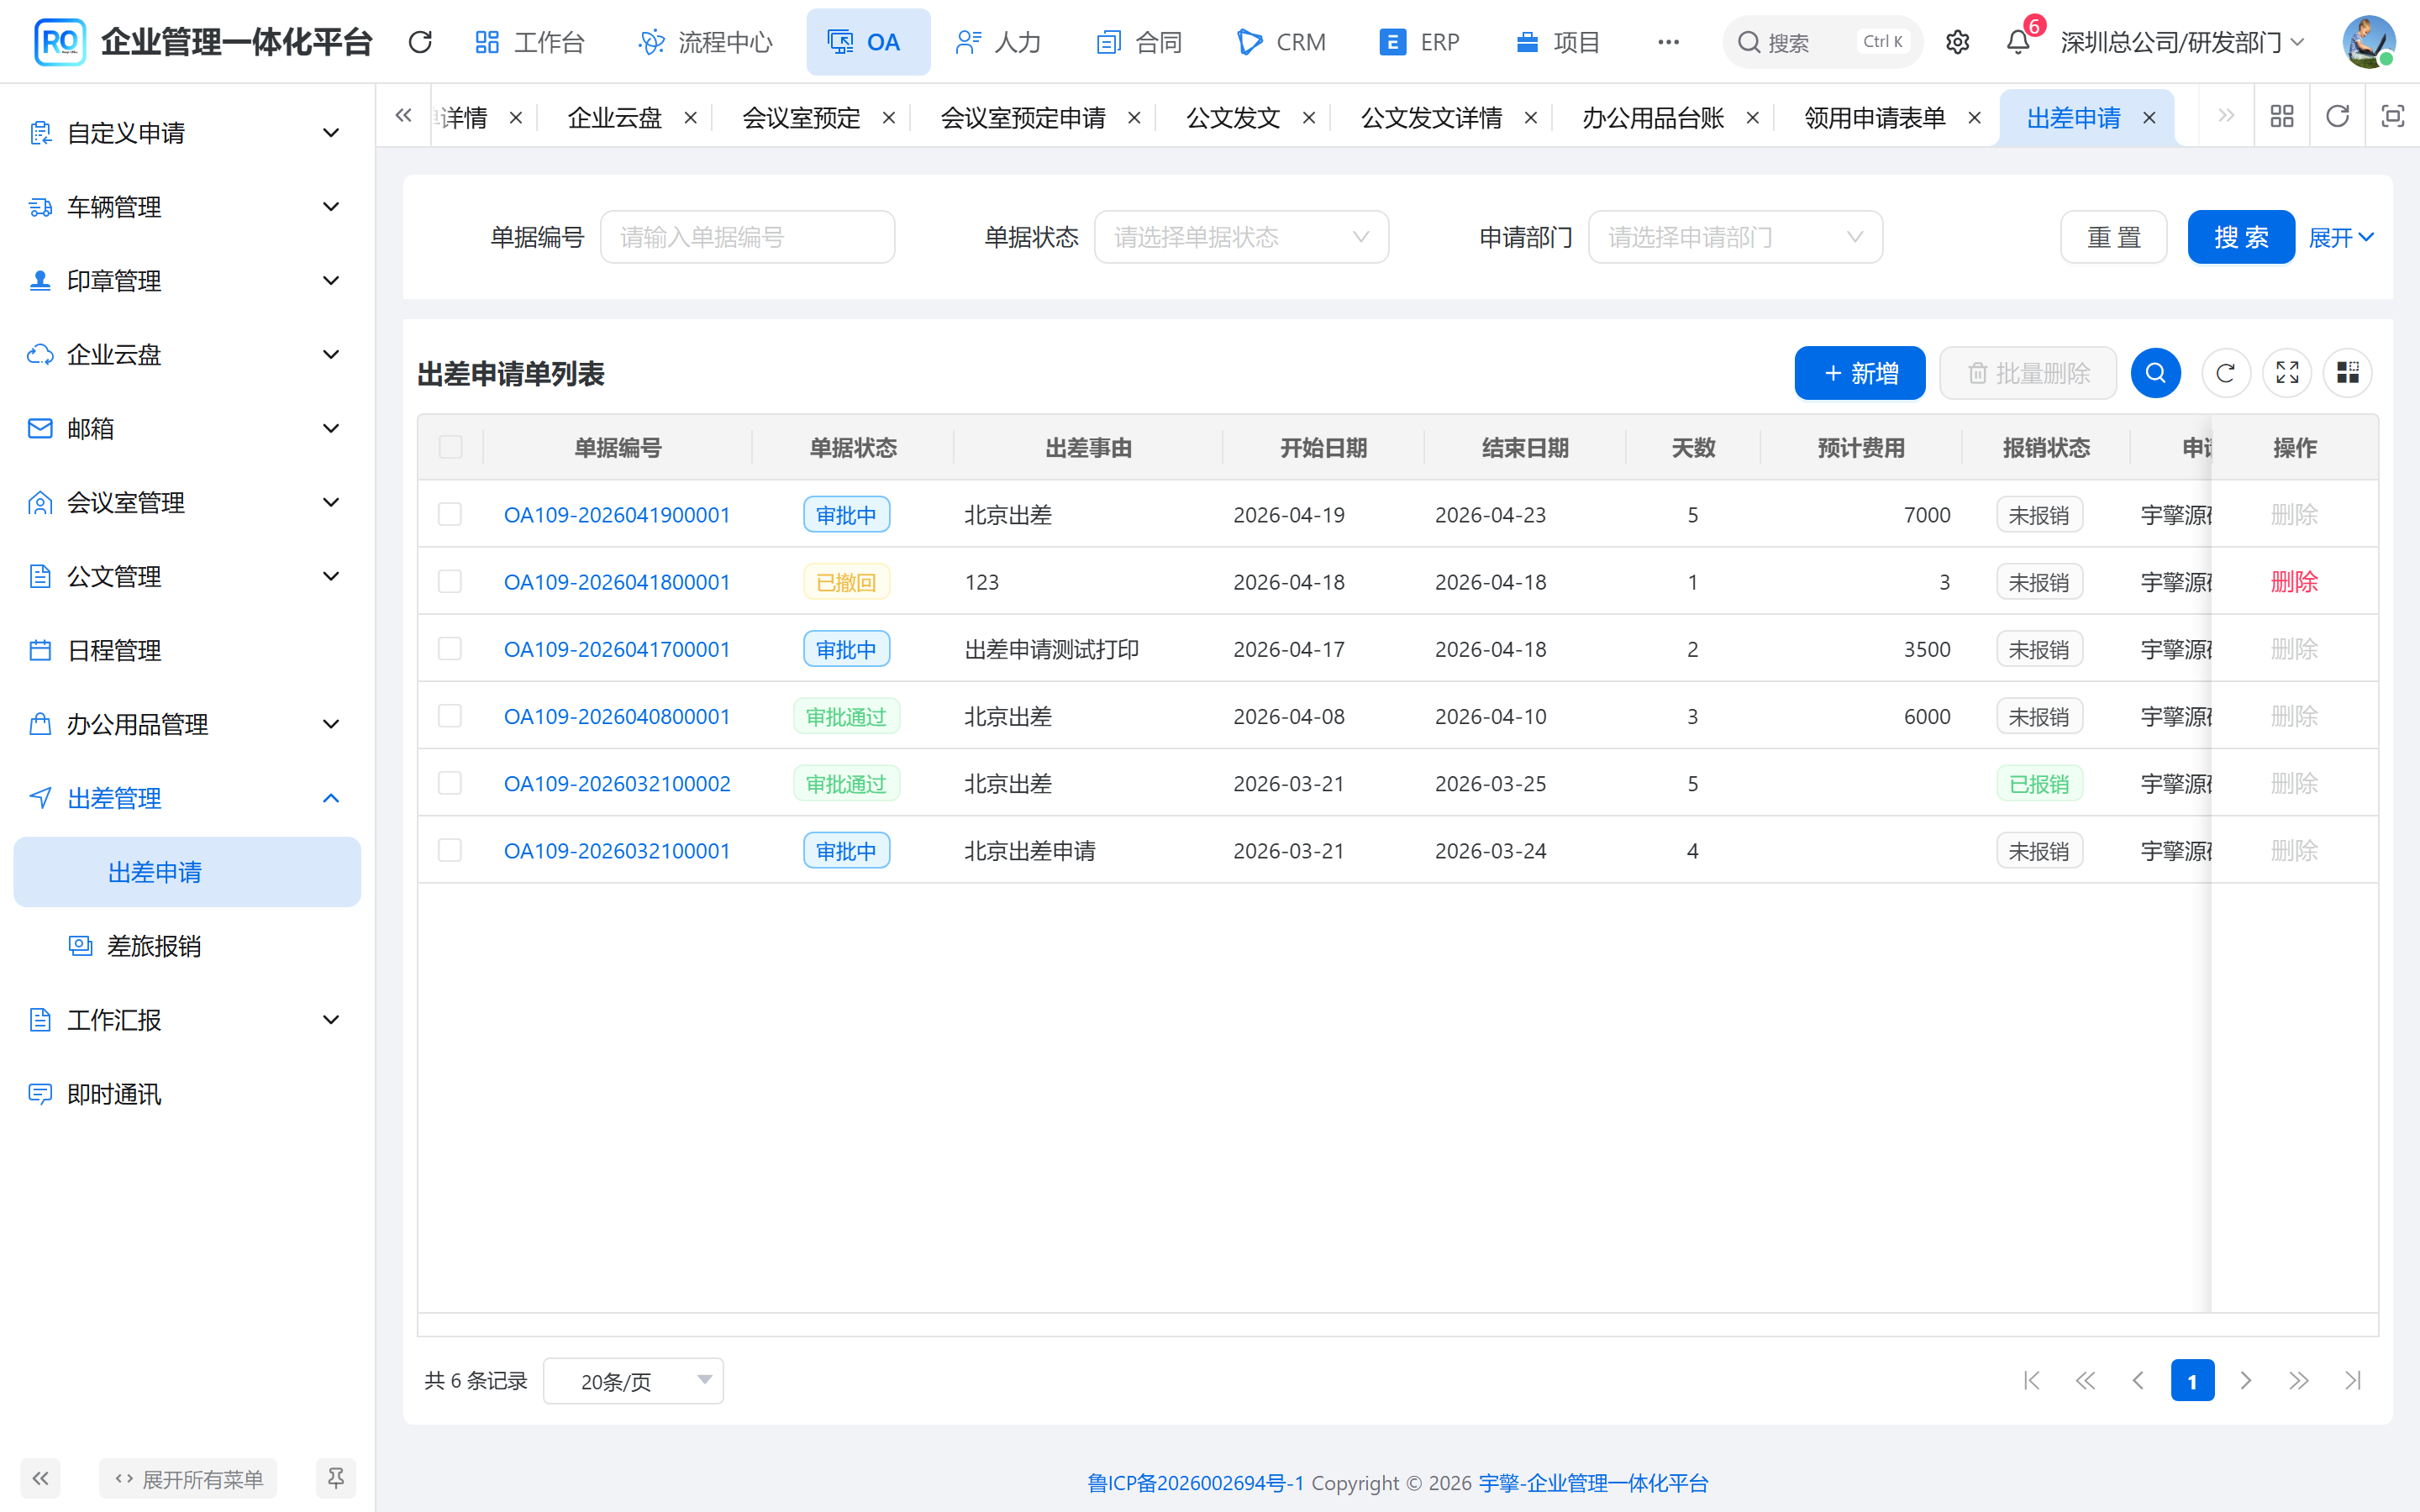This screenshot has width=2420, height=1512.
Task: Expand the 自定义申请 sidebar menu
Action: (187, 133)
